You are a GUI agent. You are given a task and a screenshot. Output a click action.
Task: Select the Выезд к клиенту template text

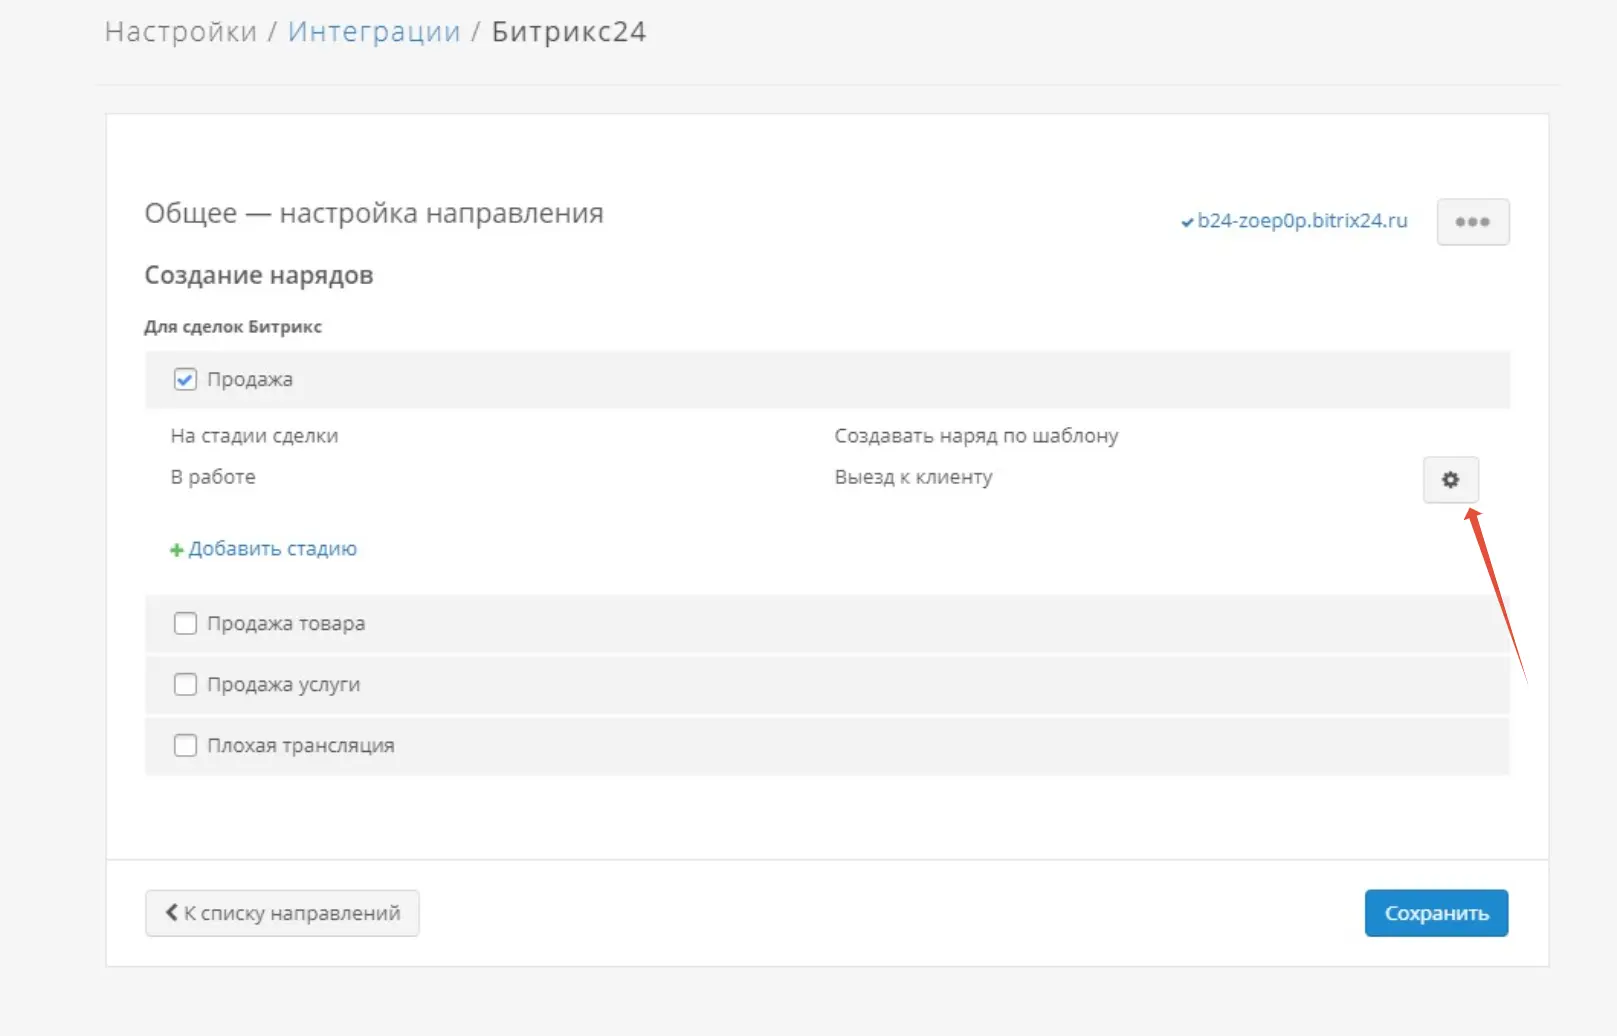click(x=914, y=477)
